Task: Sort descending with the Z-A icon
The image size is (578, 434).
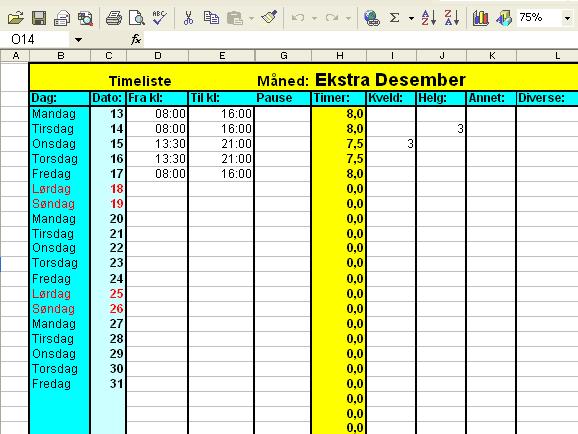Action: point(452,17)
